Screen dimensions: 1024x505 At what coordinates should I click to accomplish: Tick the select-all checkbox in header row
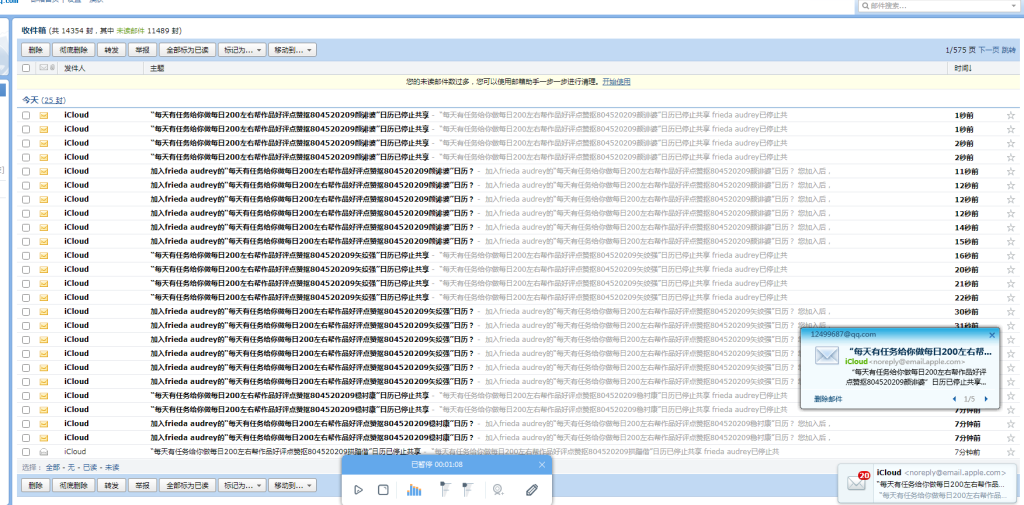coord(26,68)
